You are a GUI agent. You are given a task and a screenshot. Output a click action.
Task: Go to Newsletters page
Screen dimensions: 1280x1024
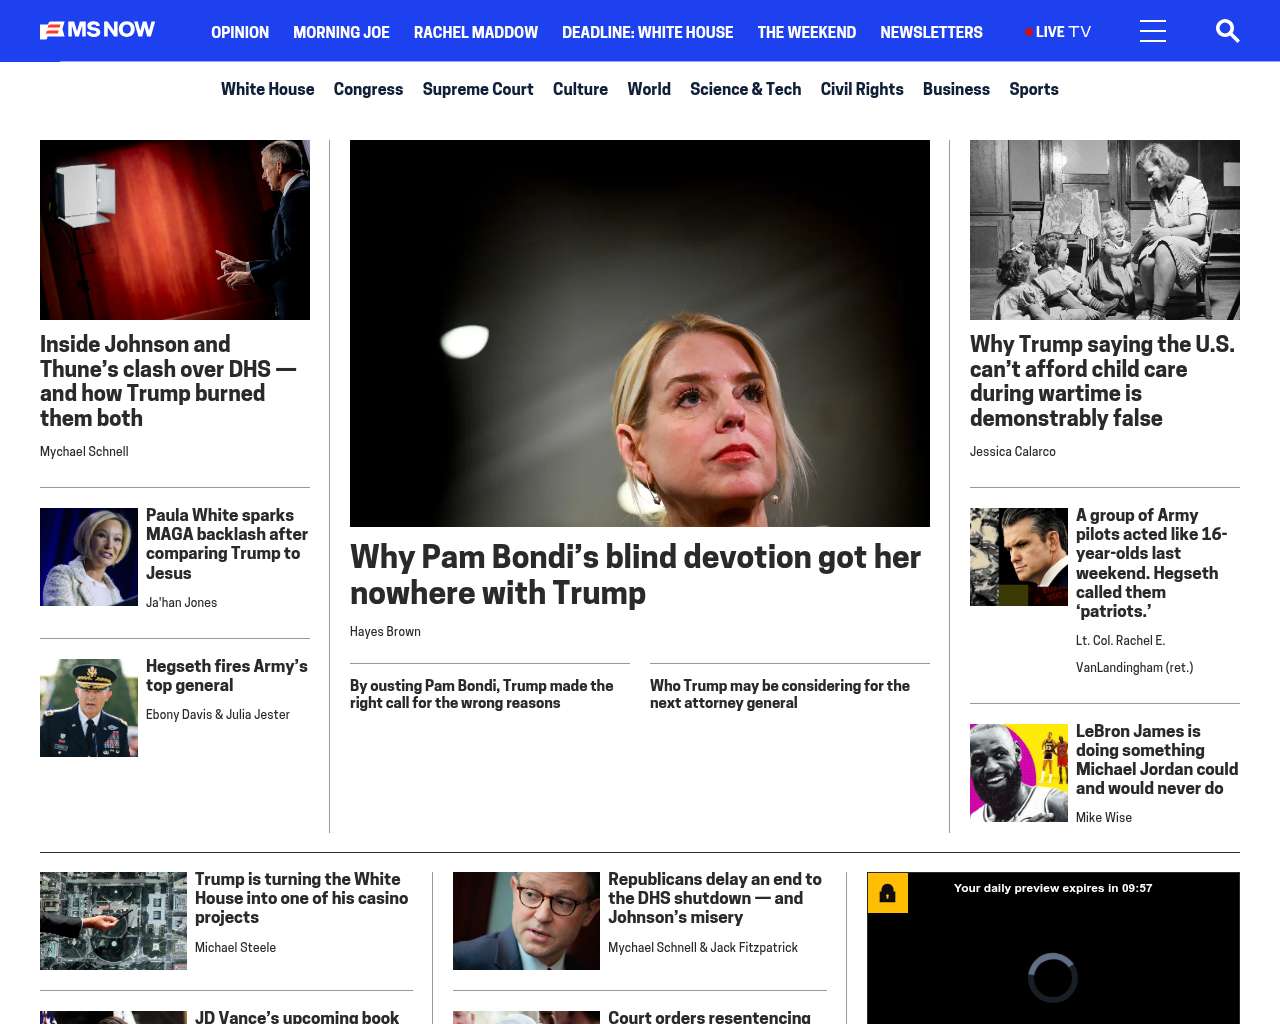tap(931, 32)
